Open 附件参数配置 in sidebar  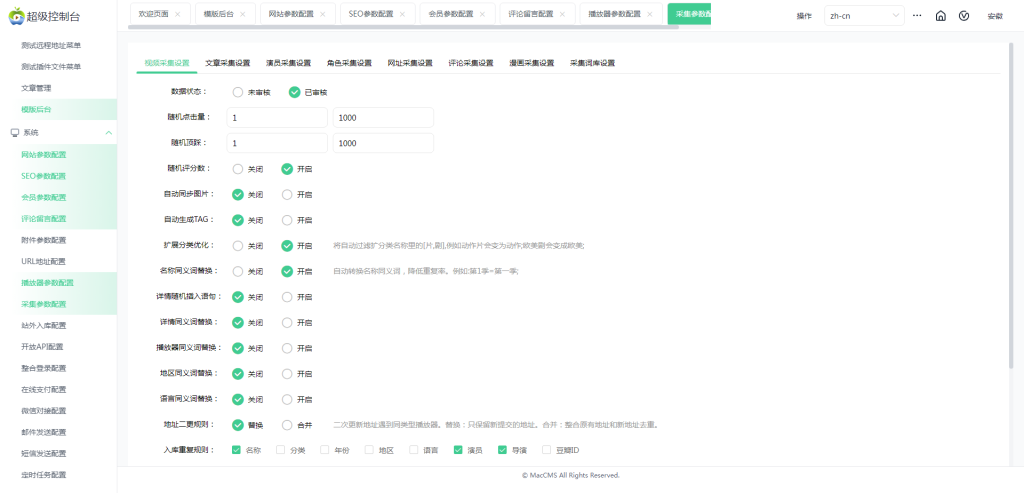[43, 240]
